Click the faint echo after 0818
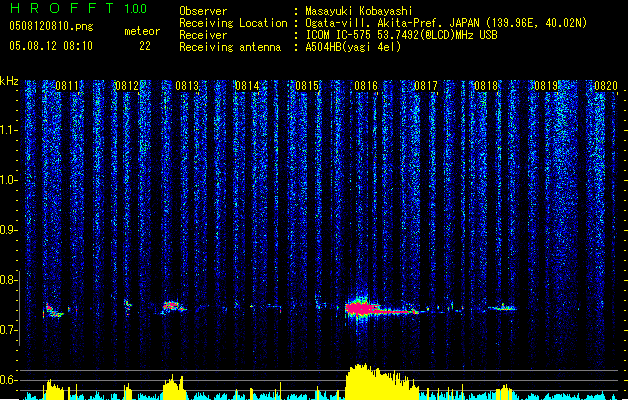 coord(502,308)
